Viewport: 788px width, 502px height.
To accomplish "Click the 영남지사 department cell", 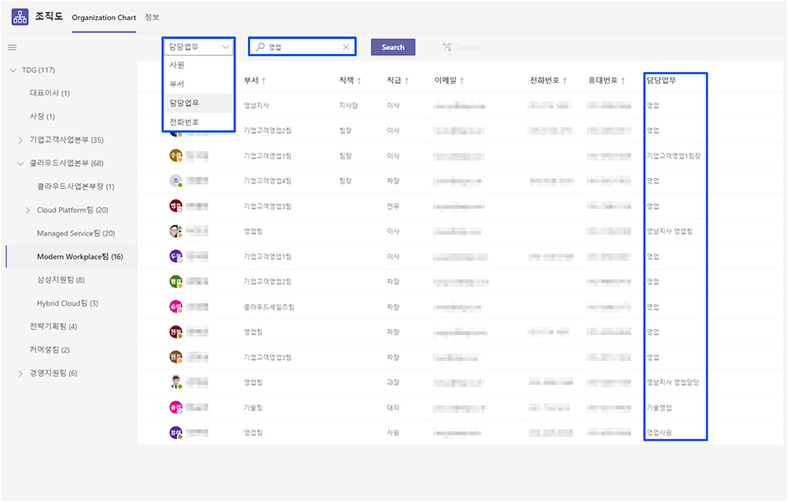I will (256, 106).
